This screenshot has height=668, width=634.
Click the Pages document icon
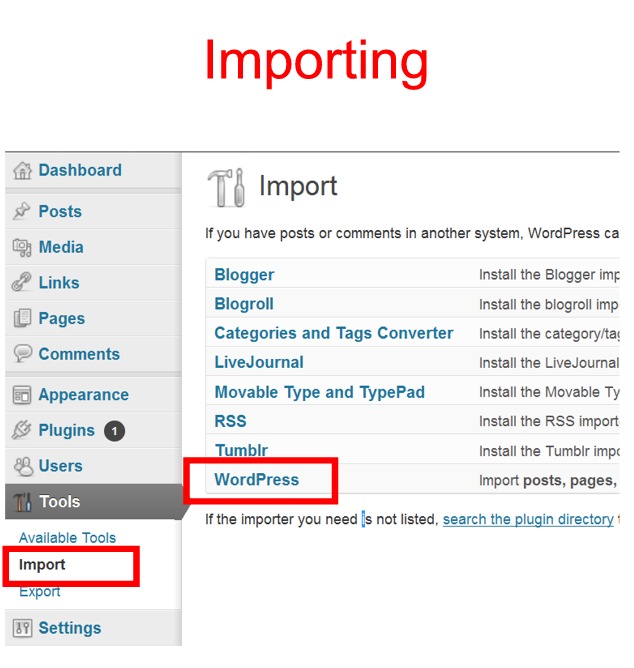point(22,318)
